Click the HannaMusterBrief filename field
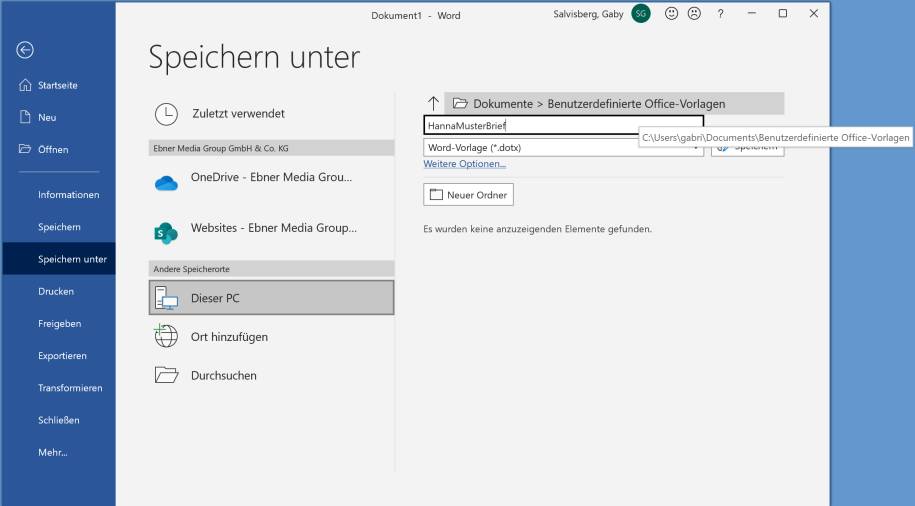Screen dimensions: 915x506 point(563,126)
